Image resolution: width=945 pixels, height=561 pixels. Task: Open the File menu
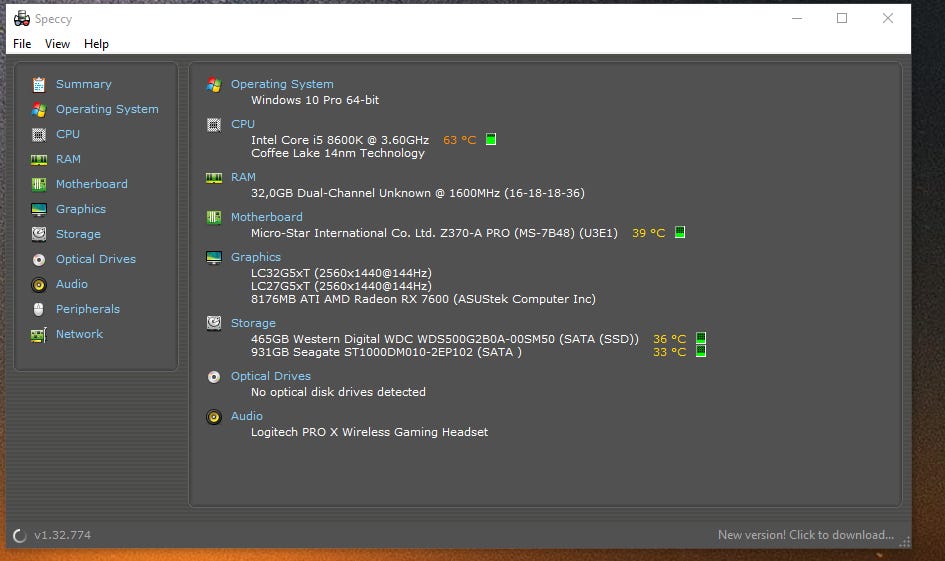pyautogui.click(x=22, y=44)
